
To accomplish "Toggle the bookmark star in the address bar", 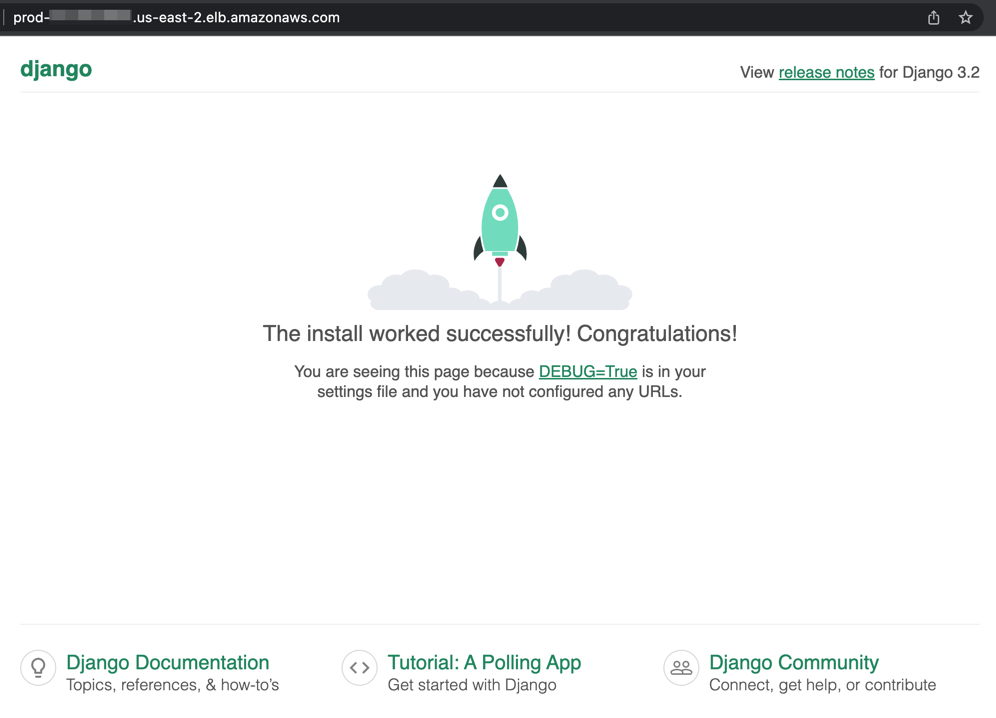I will coord(965,17).
